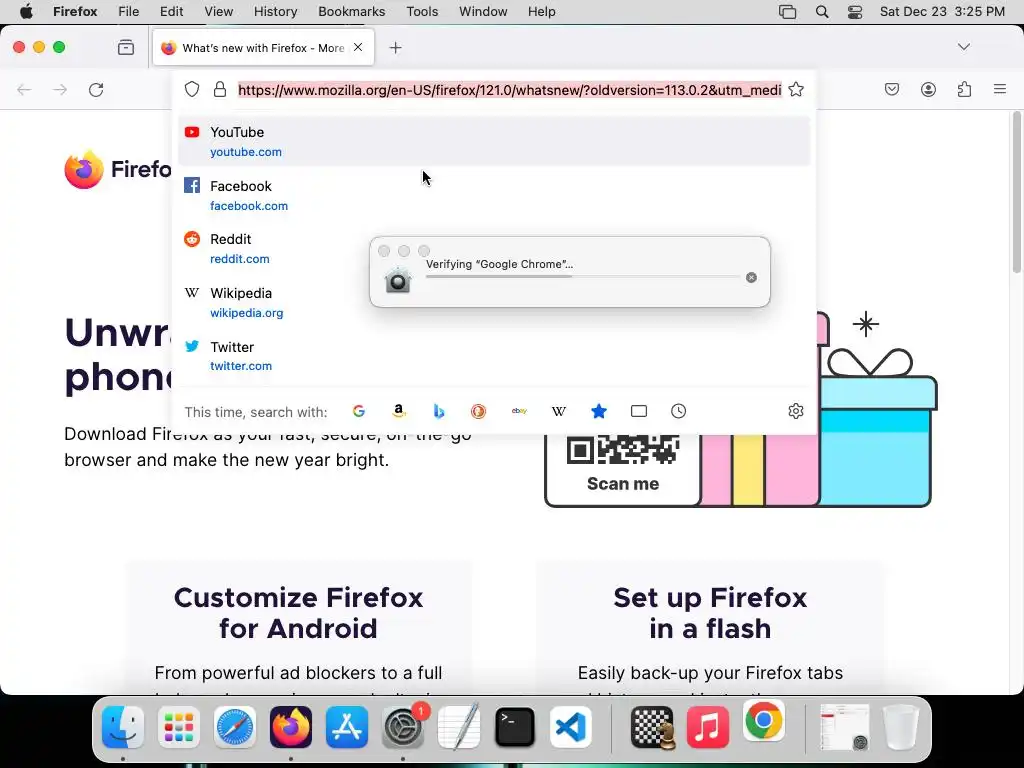Launch Safari from the Dock
1024x768 pixels.
[x=235, y=727]
